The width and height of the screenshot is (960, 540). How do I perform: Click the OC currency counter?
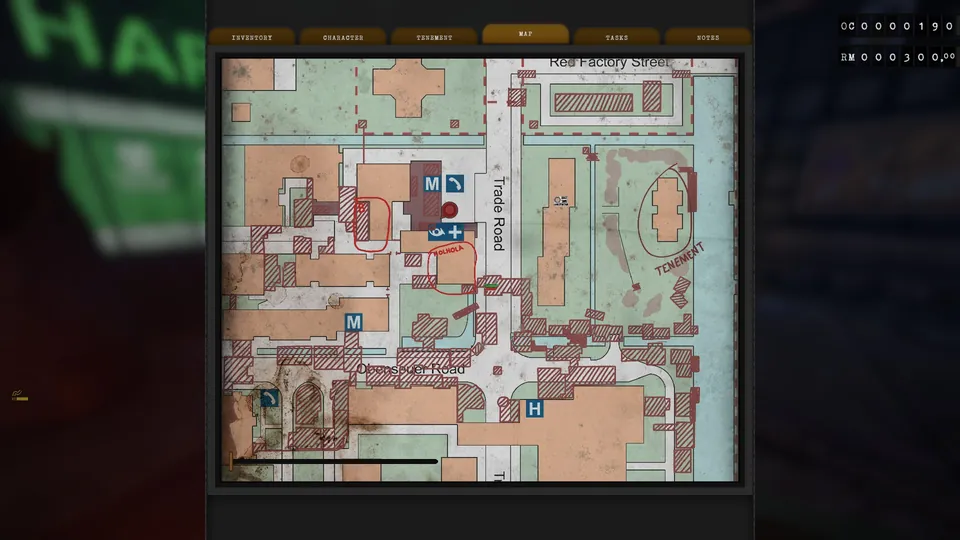point(897,26)
